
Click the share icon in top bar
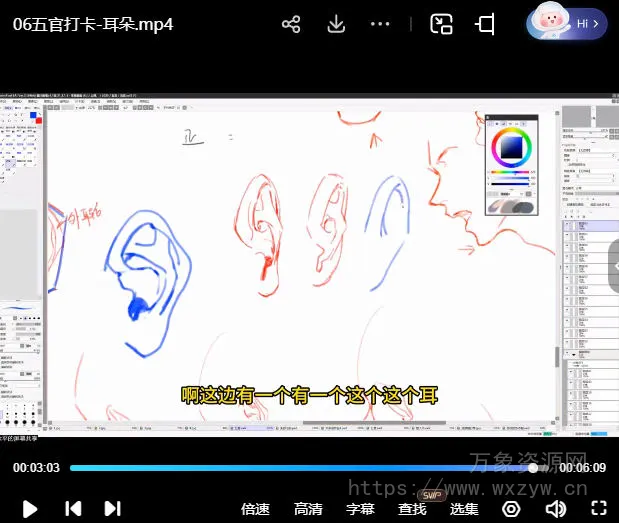(x=291, y=24)
